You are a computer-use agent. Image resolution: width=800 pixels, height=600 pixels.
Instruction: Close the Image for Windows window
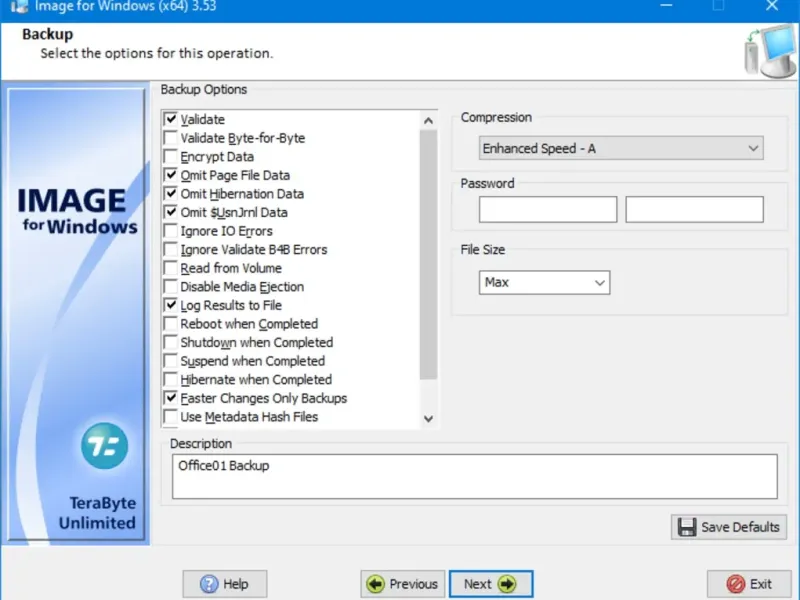(772, 6)
